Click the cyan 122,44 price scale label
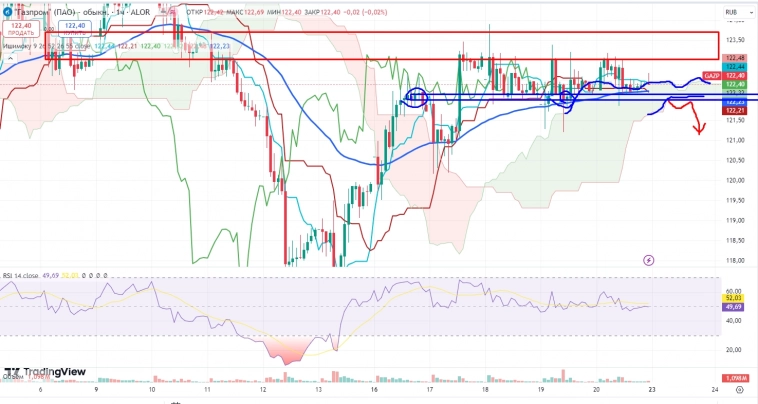Screen dimensions: 758x404 [x=735, y=67]
